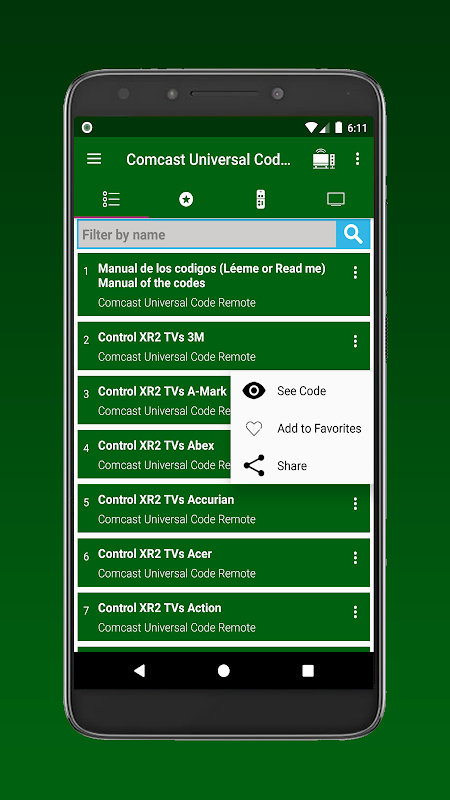Tap the Android home navigation button
The width and height of the screenshot is (450, 800).
[x=223, y=670]
